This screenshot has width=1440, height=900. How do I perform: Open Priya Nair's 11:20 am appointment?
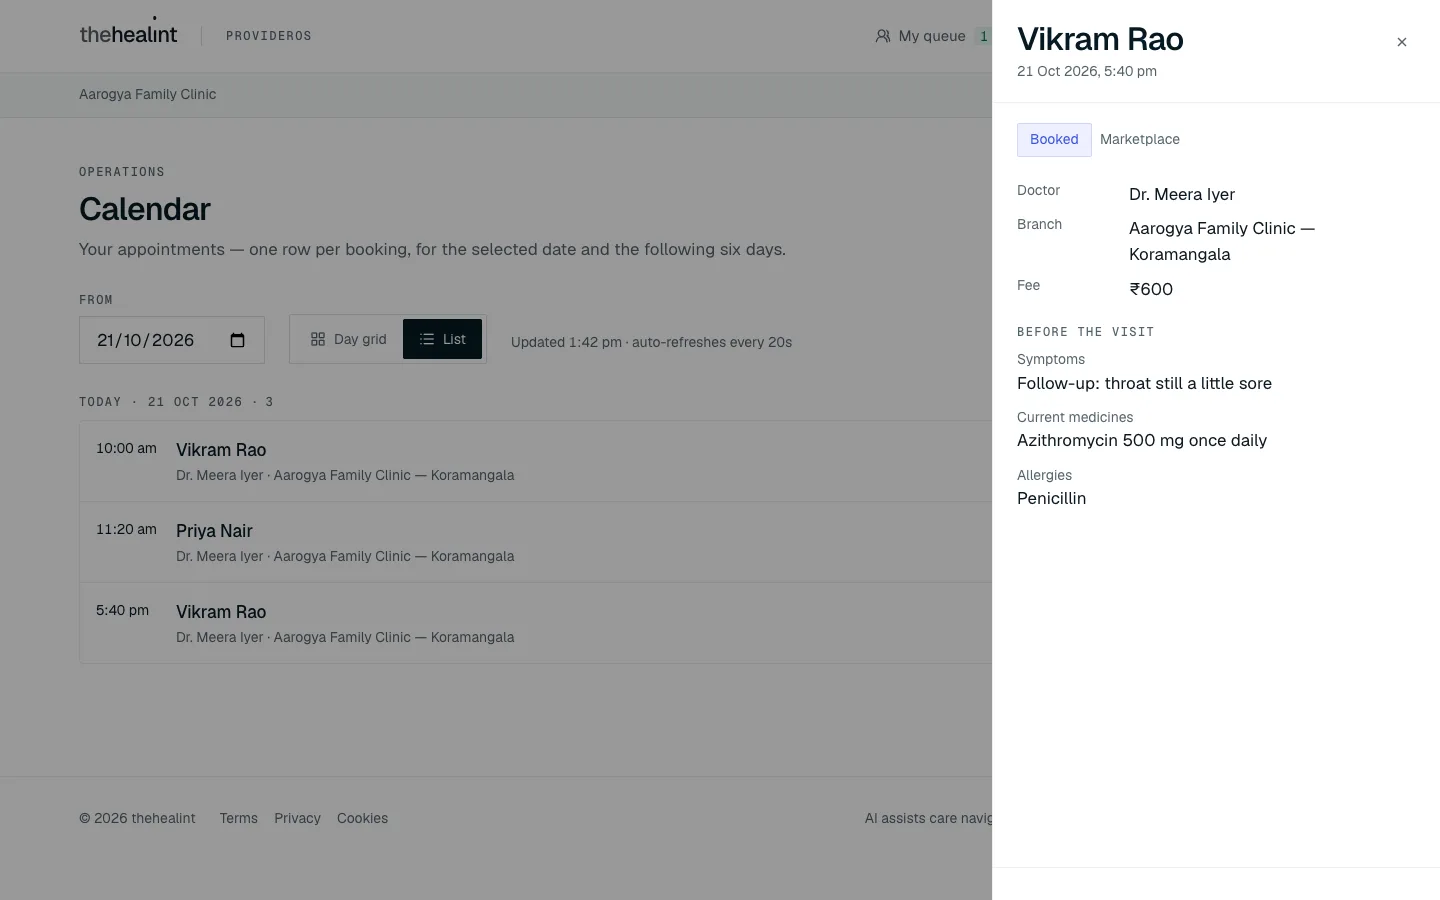coord(536,542)
